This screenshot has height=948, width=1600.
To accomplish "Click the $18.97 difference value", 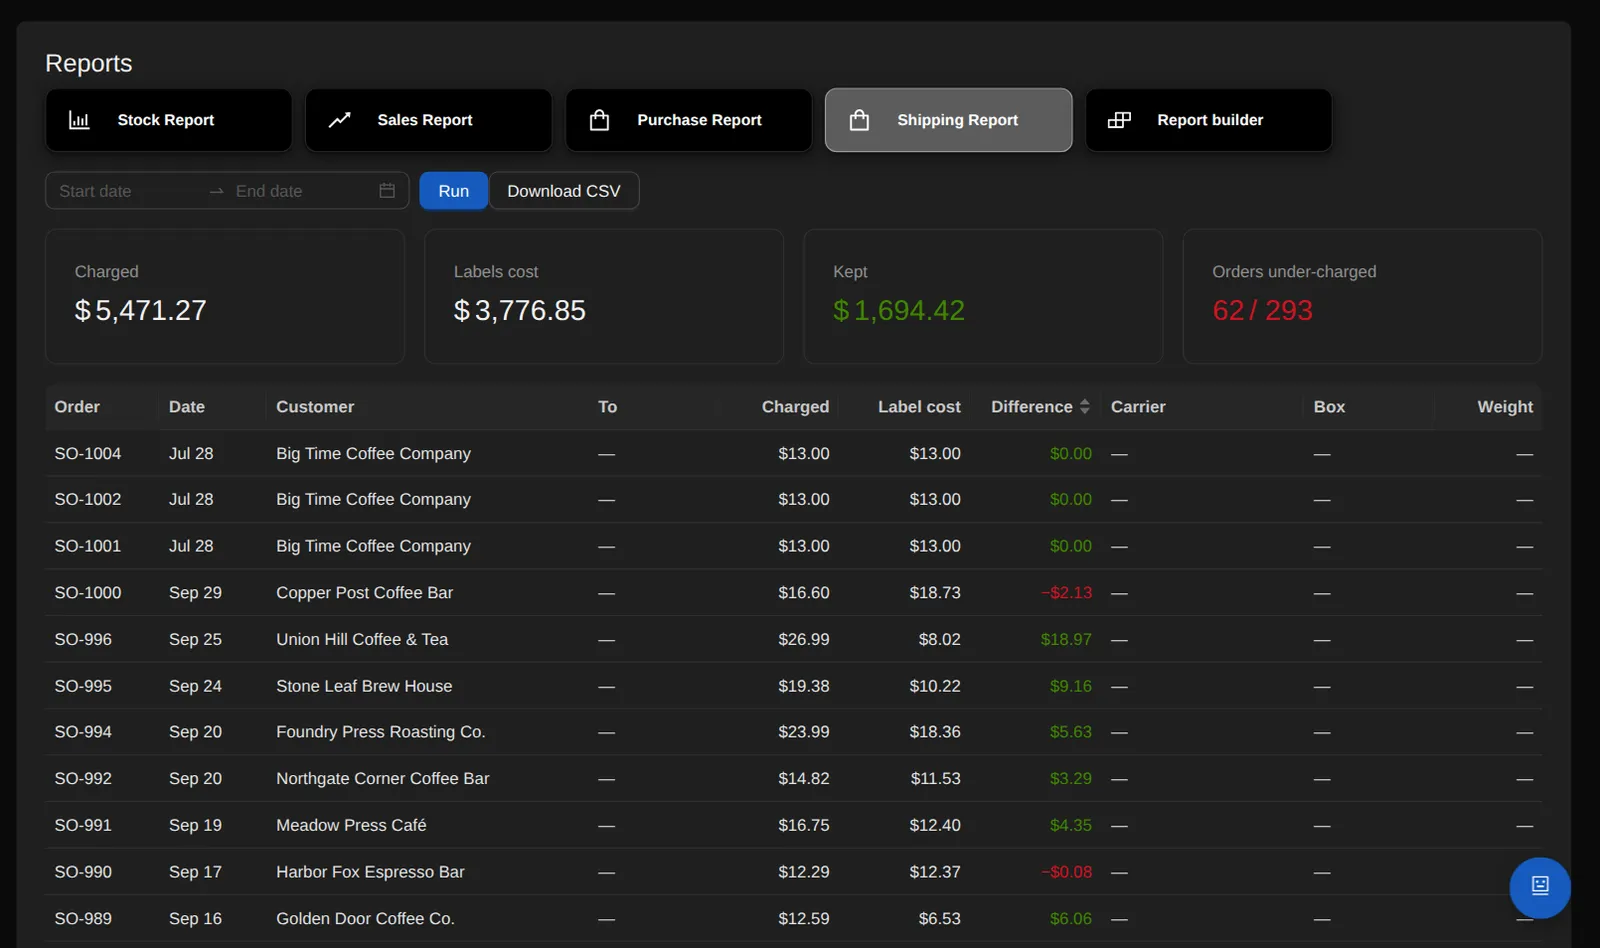I will pos(1066,640).
